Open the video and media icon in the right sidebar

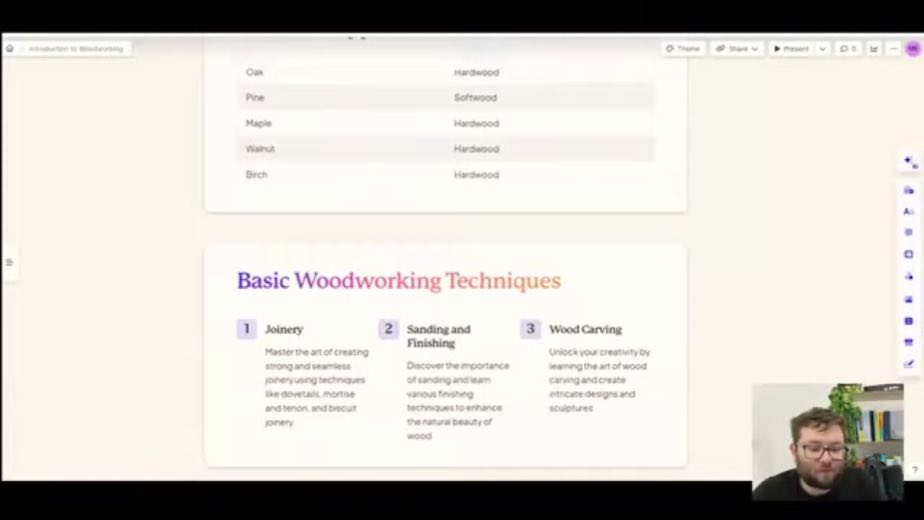click(909, 321)
